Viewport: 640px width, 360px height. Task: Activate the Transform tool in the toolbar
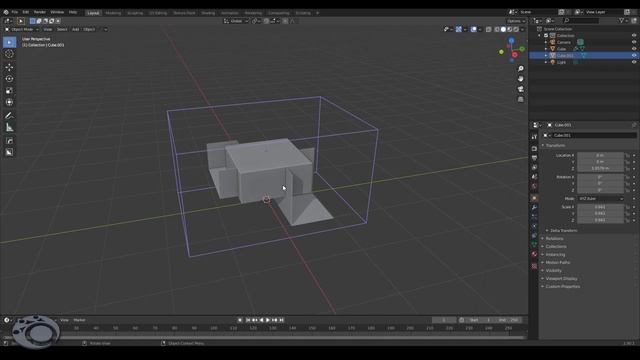coord(9,102)
